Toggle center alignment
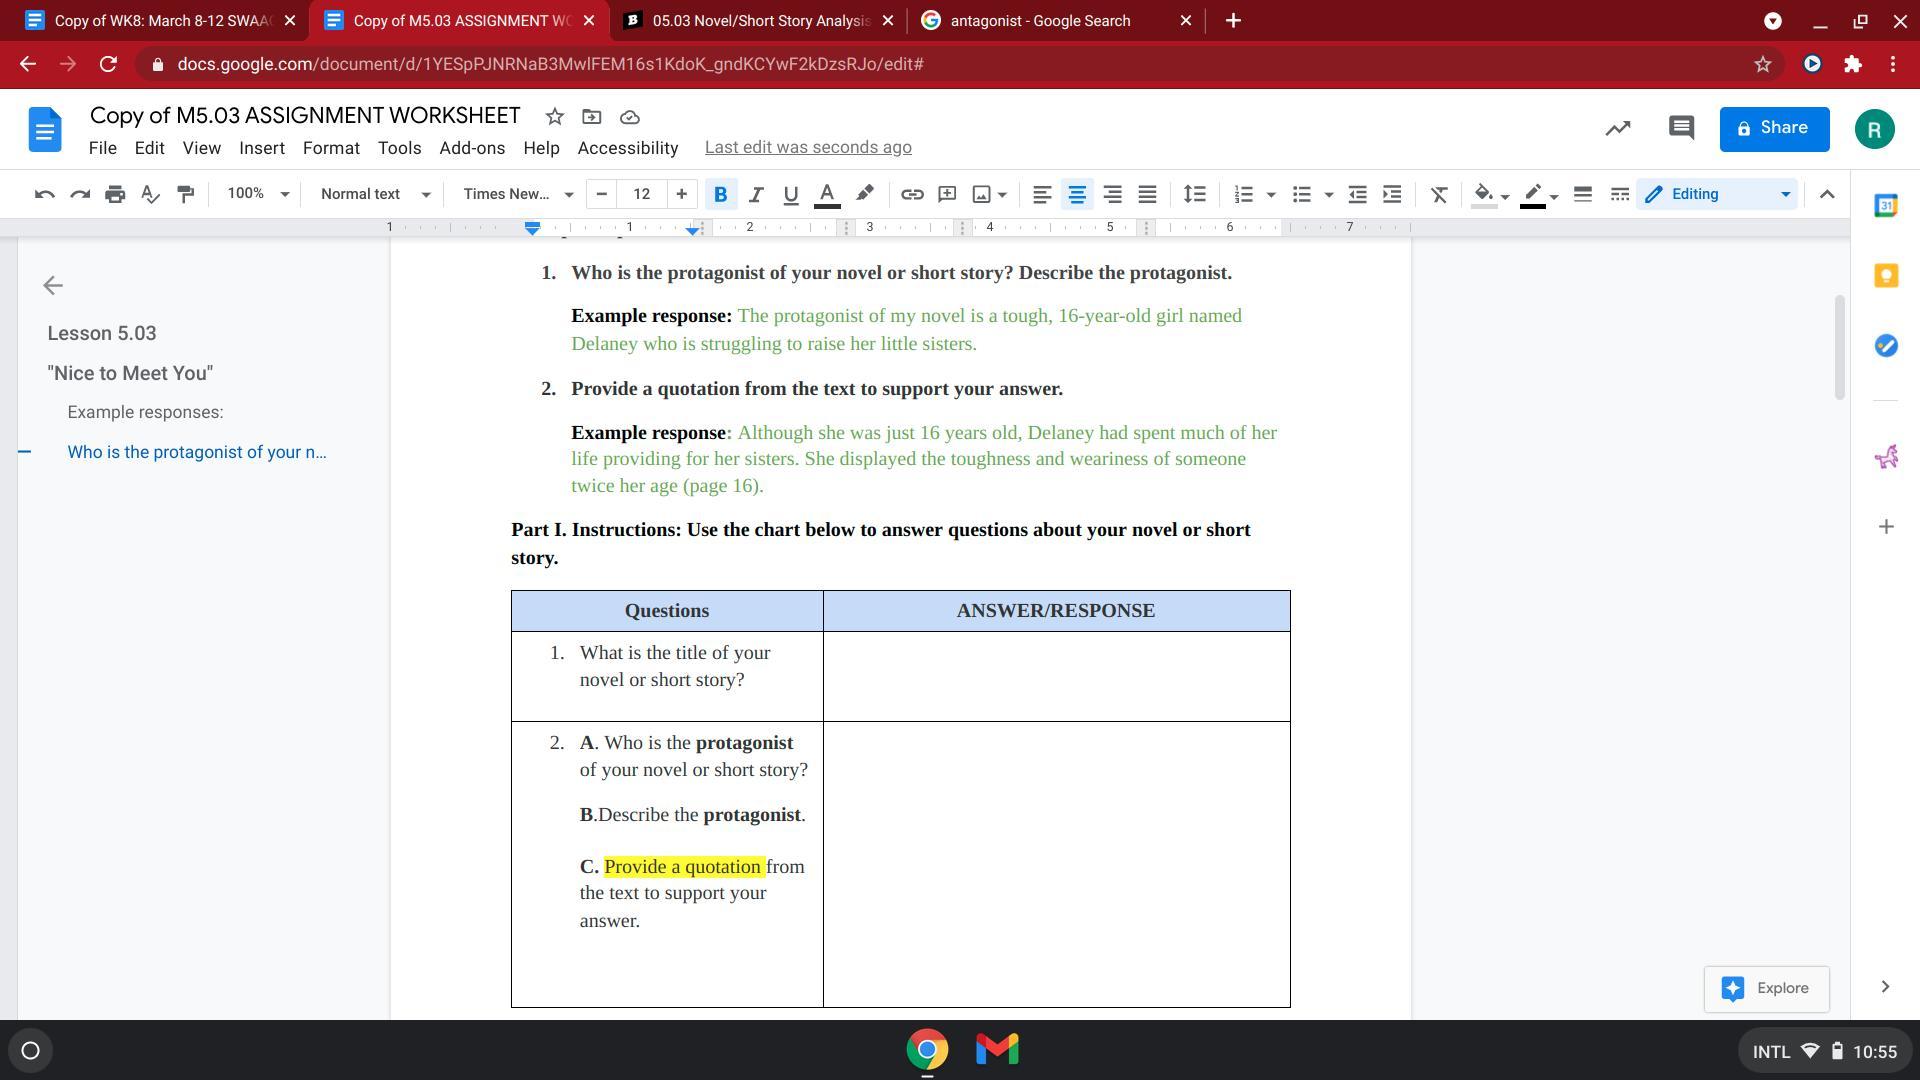 coord(1077,194)
